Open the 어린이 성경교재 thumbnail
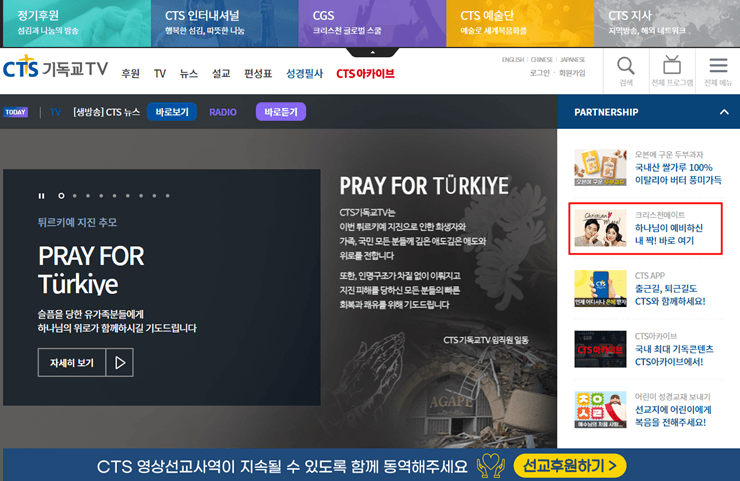This screenshot has width=740, height=481. click(x=600, y=409)
